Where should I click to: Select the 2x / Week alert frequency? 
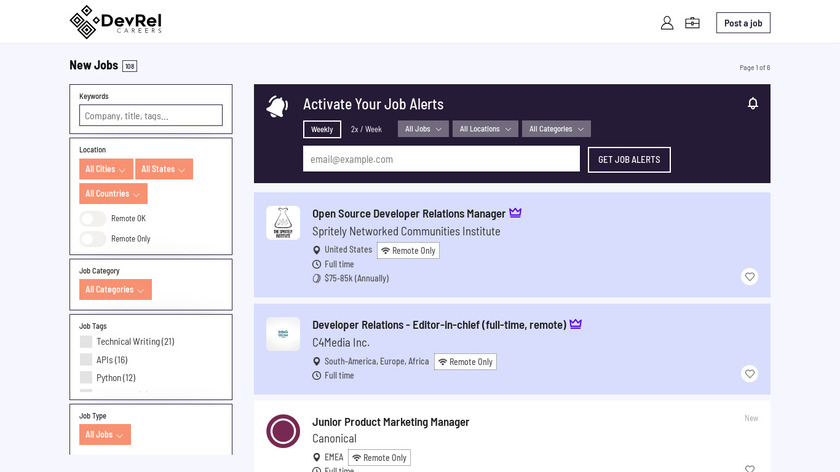tap(366, 129)
